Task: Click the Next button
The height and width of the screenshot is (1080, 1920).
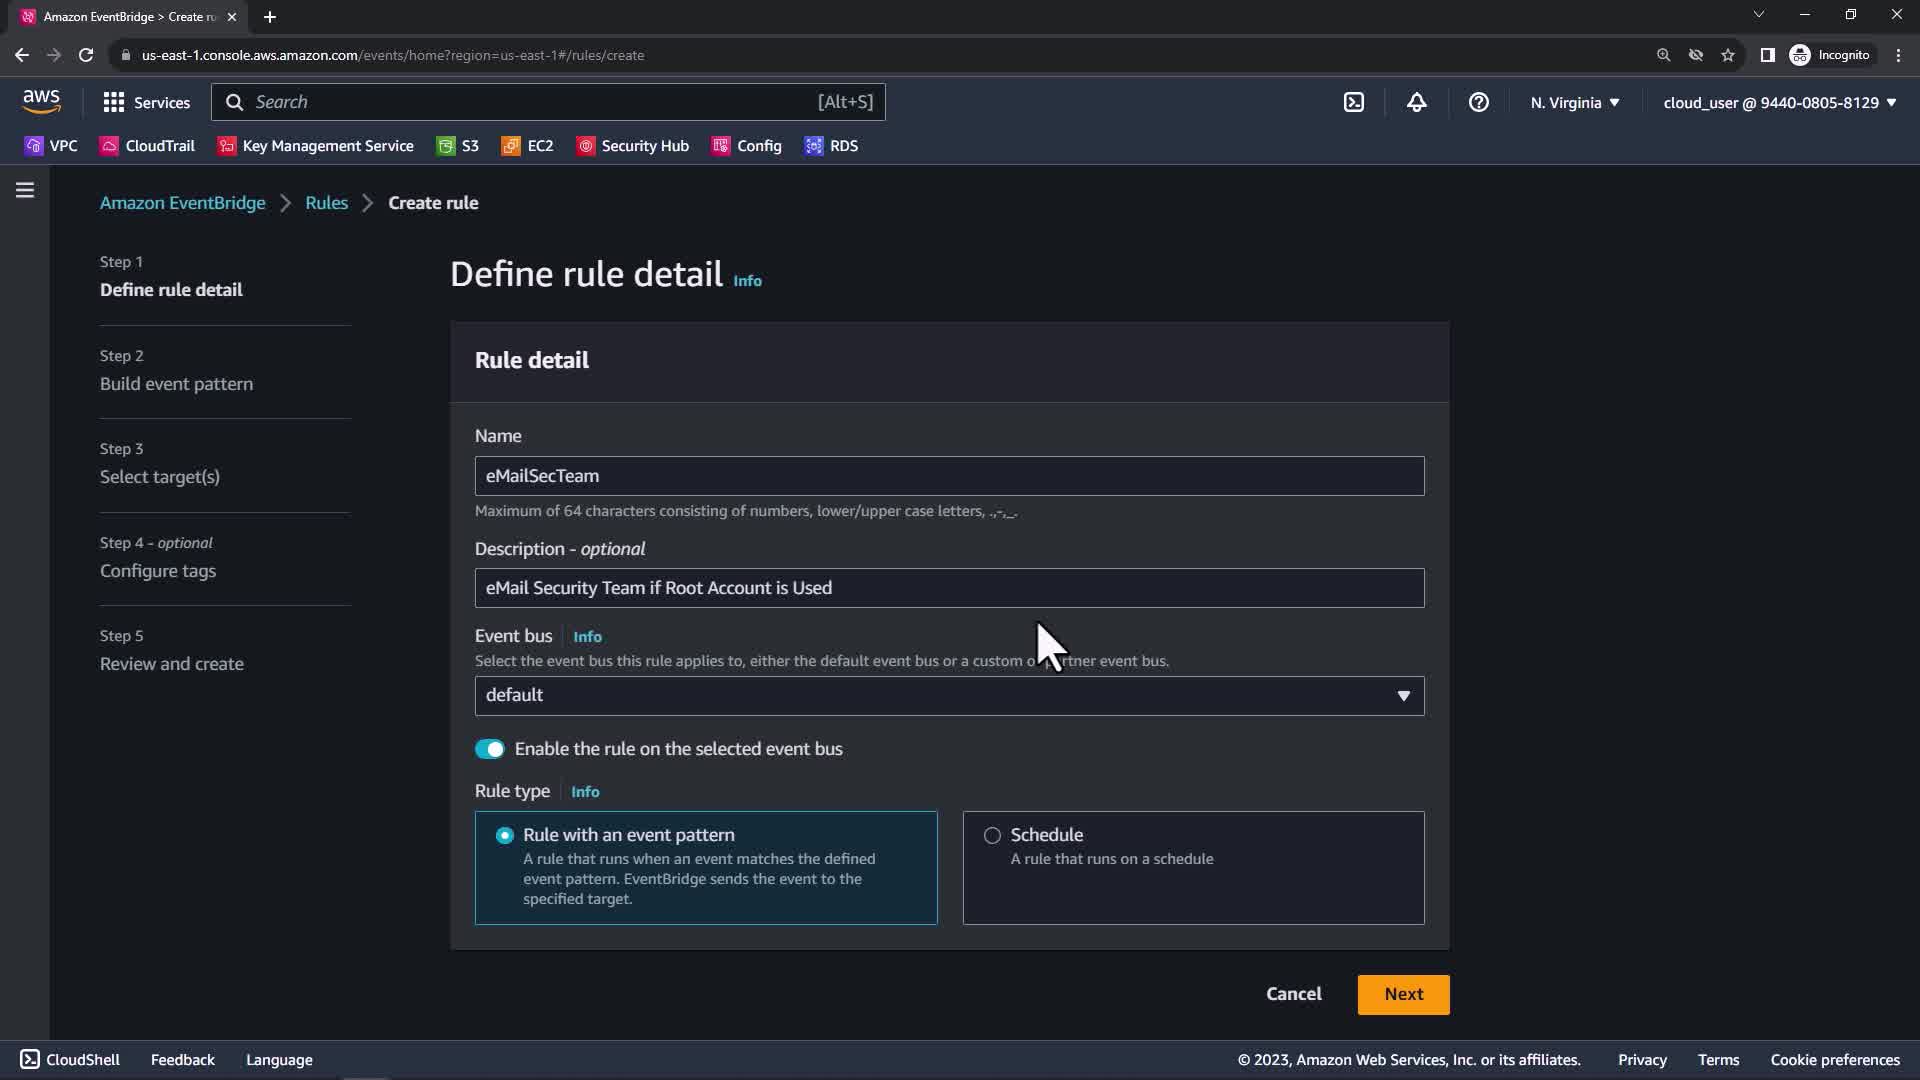Action: pyautogui.click(x=1403, y=994)
